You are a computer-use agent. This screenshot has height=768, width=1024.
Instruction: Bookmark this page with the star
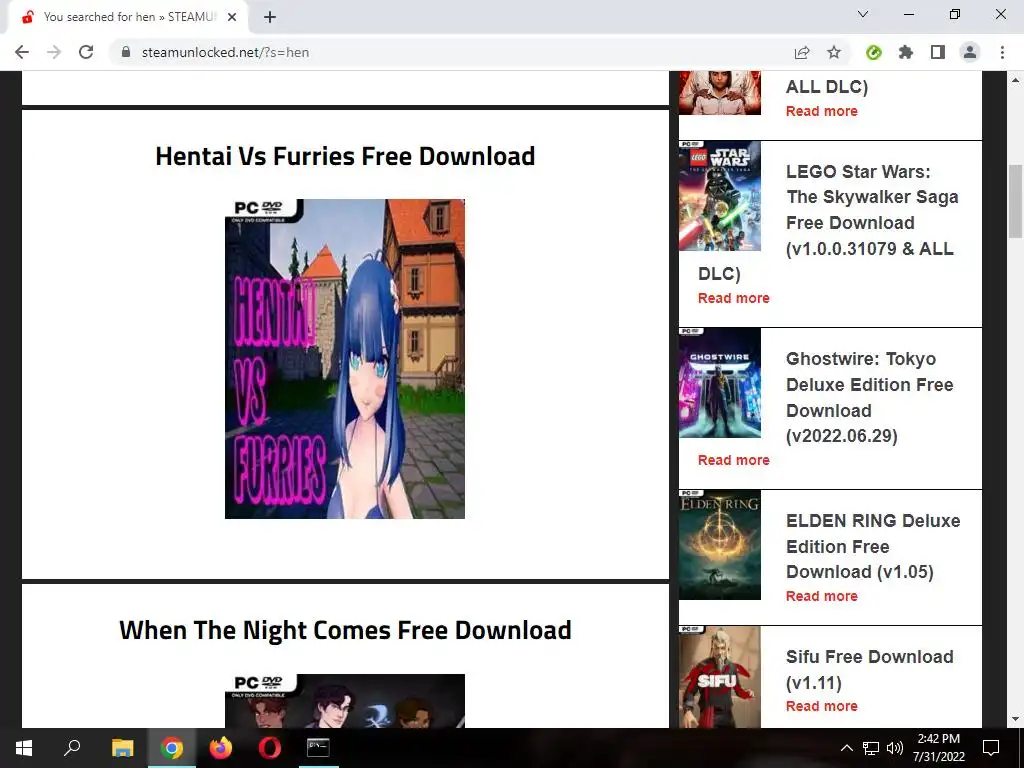coord(834,52)
